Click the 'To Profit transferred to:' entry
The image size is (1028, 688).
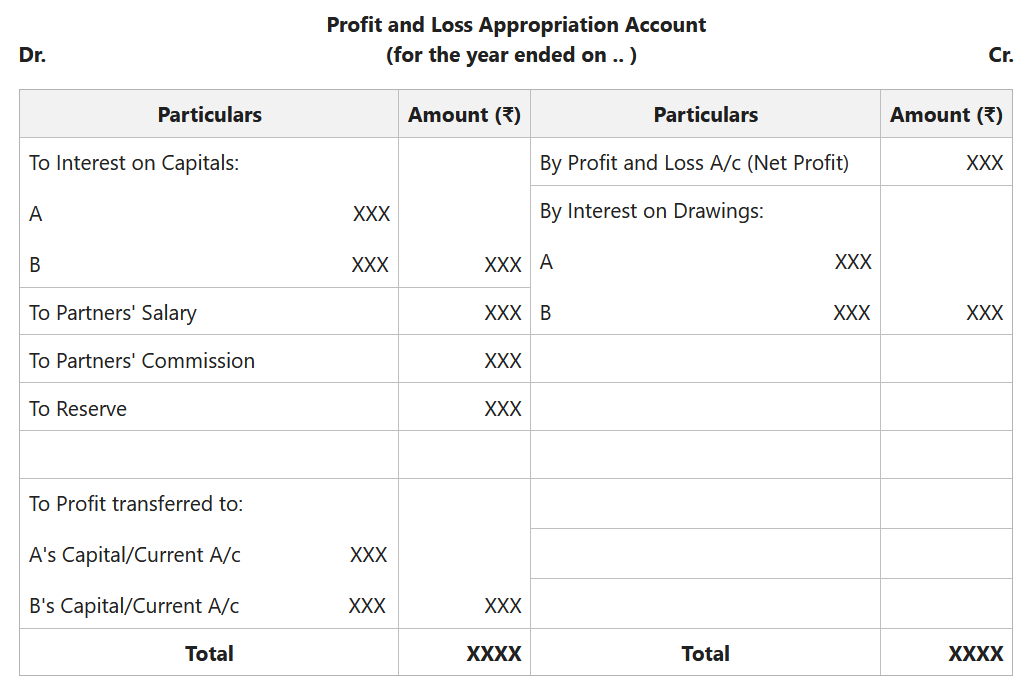point(136,504)
